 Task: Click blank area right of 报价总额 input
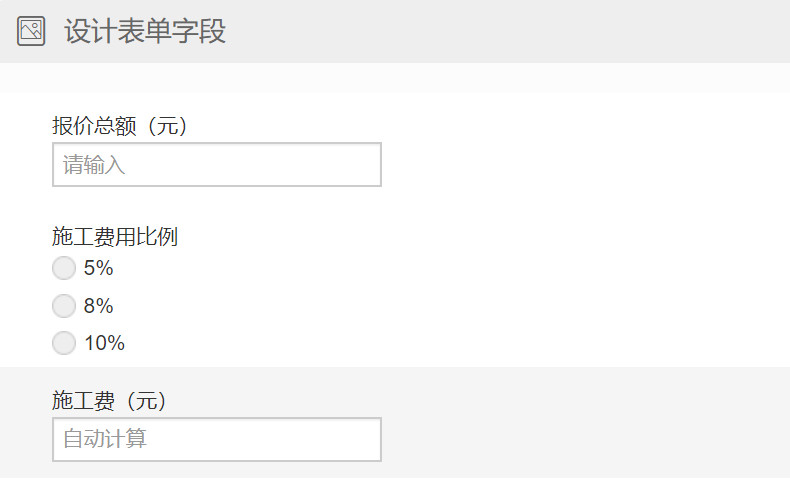pos(579,164)
